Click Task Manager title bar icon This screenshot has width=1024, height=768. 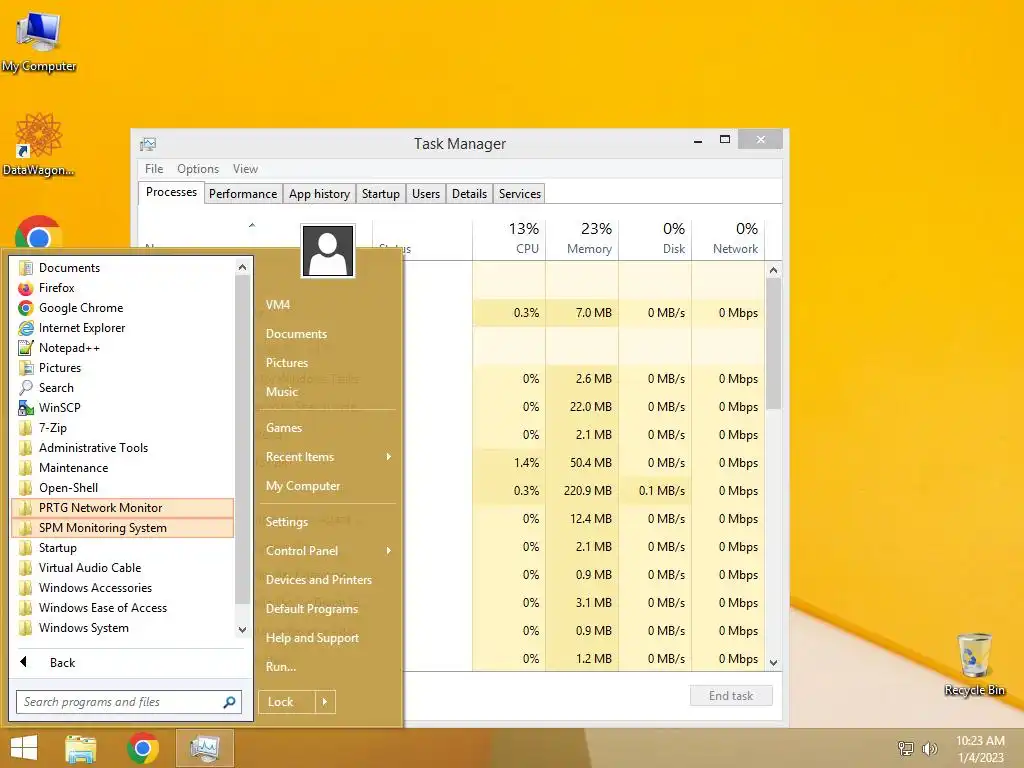(x=148, y=144)
